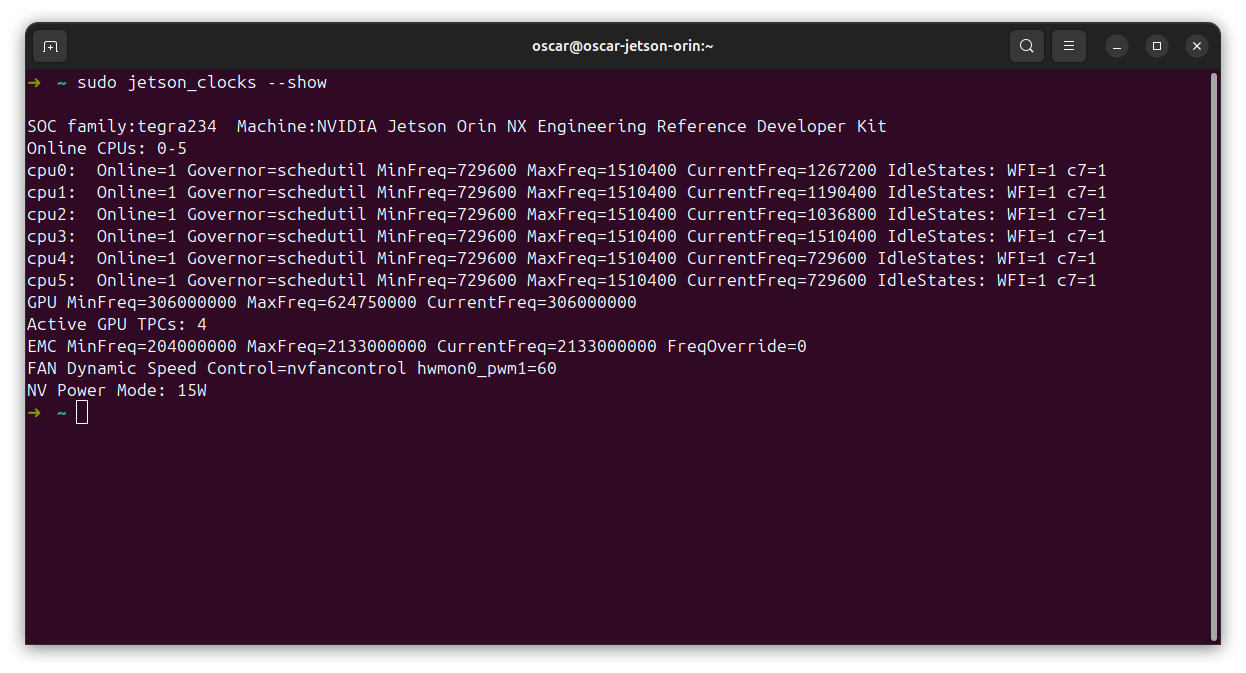Click the cpu5 row label

pos(52,280)
